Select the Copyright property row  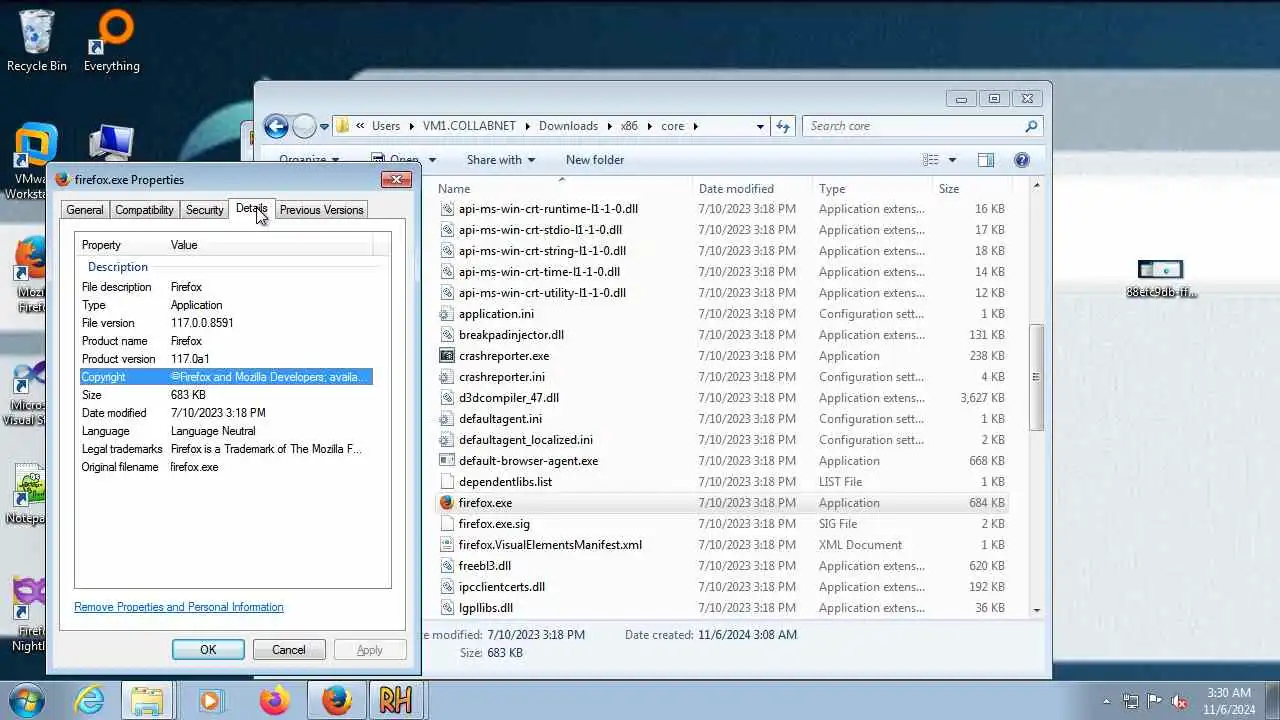click(x=226, y=377)
